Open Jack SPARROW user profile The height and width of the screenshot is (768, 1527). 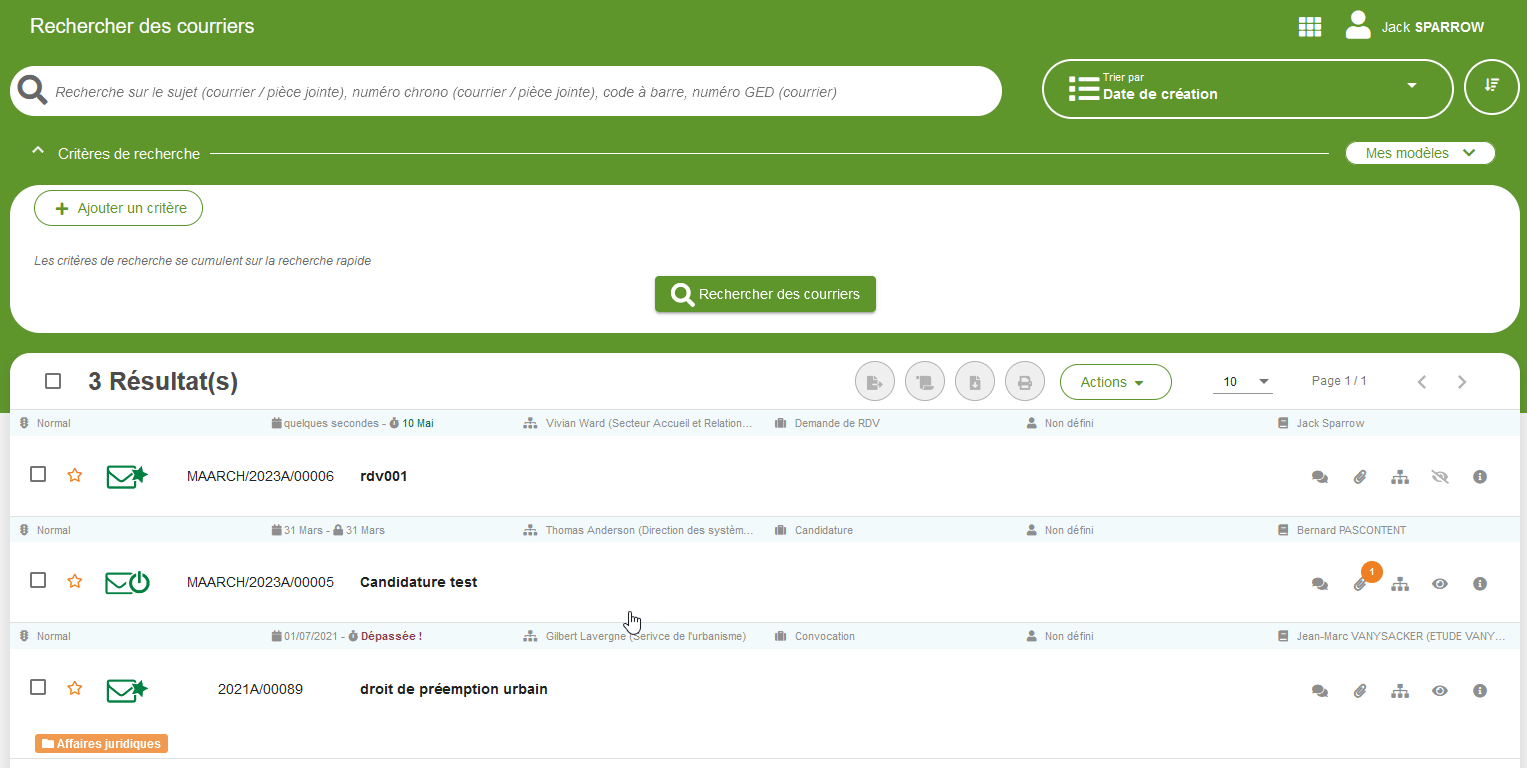point(1414,27)
